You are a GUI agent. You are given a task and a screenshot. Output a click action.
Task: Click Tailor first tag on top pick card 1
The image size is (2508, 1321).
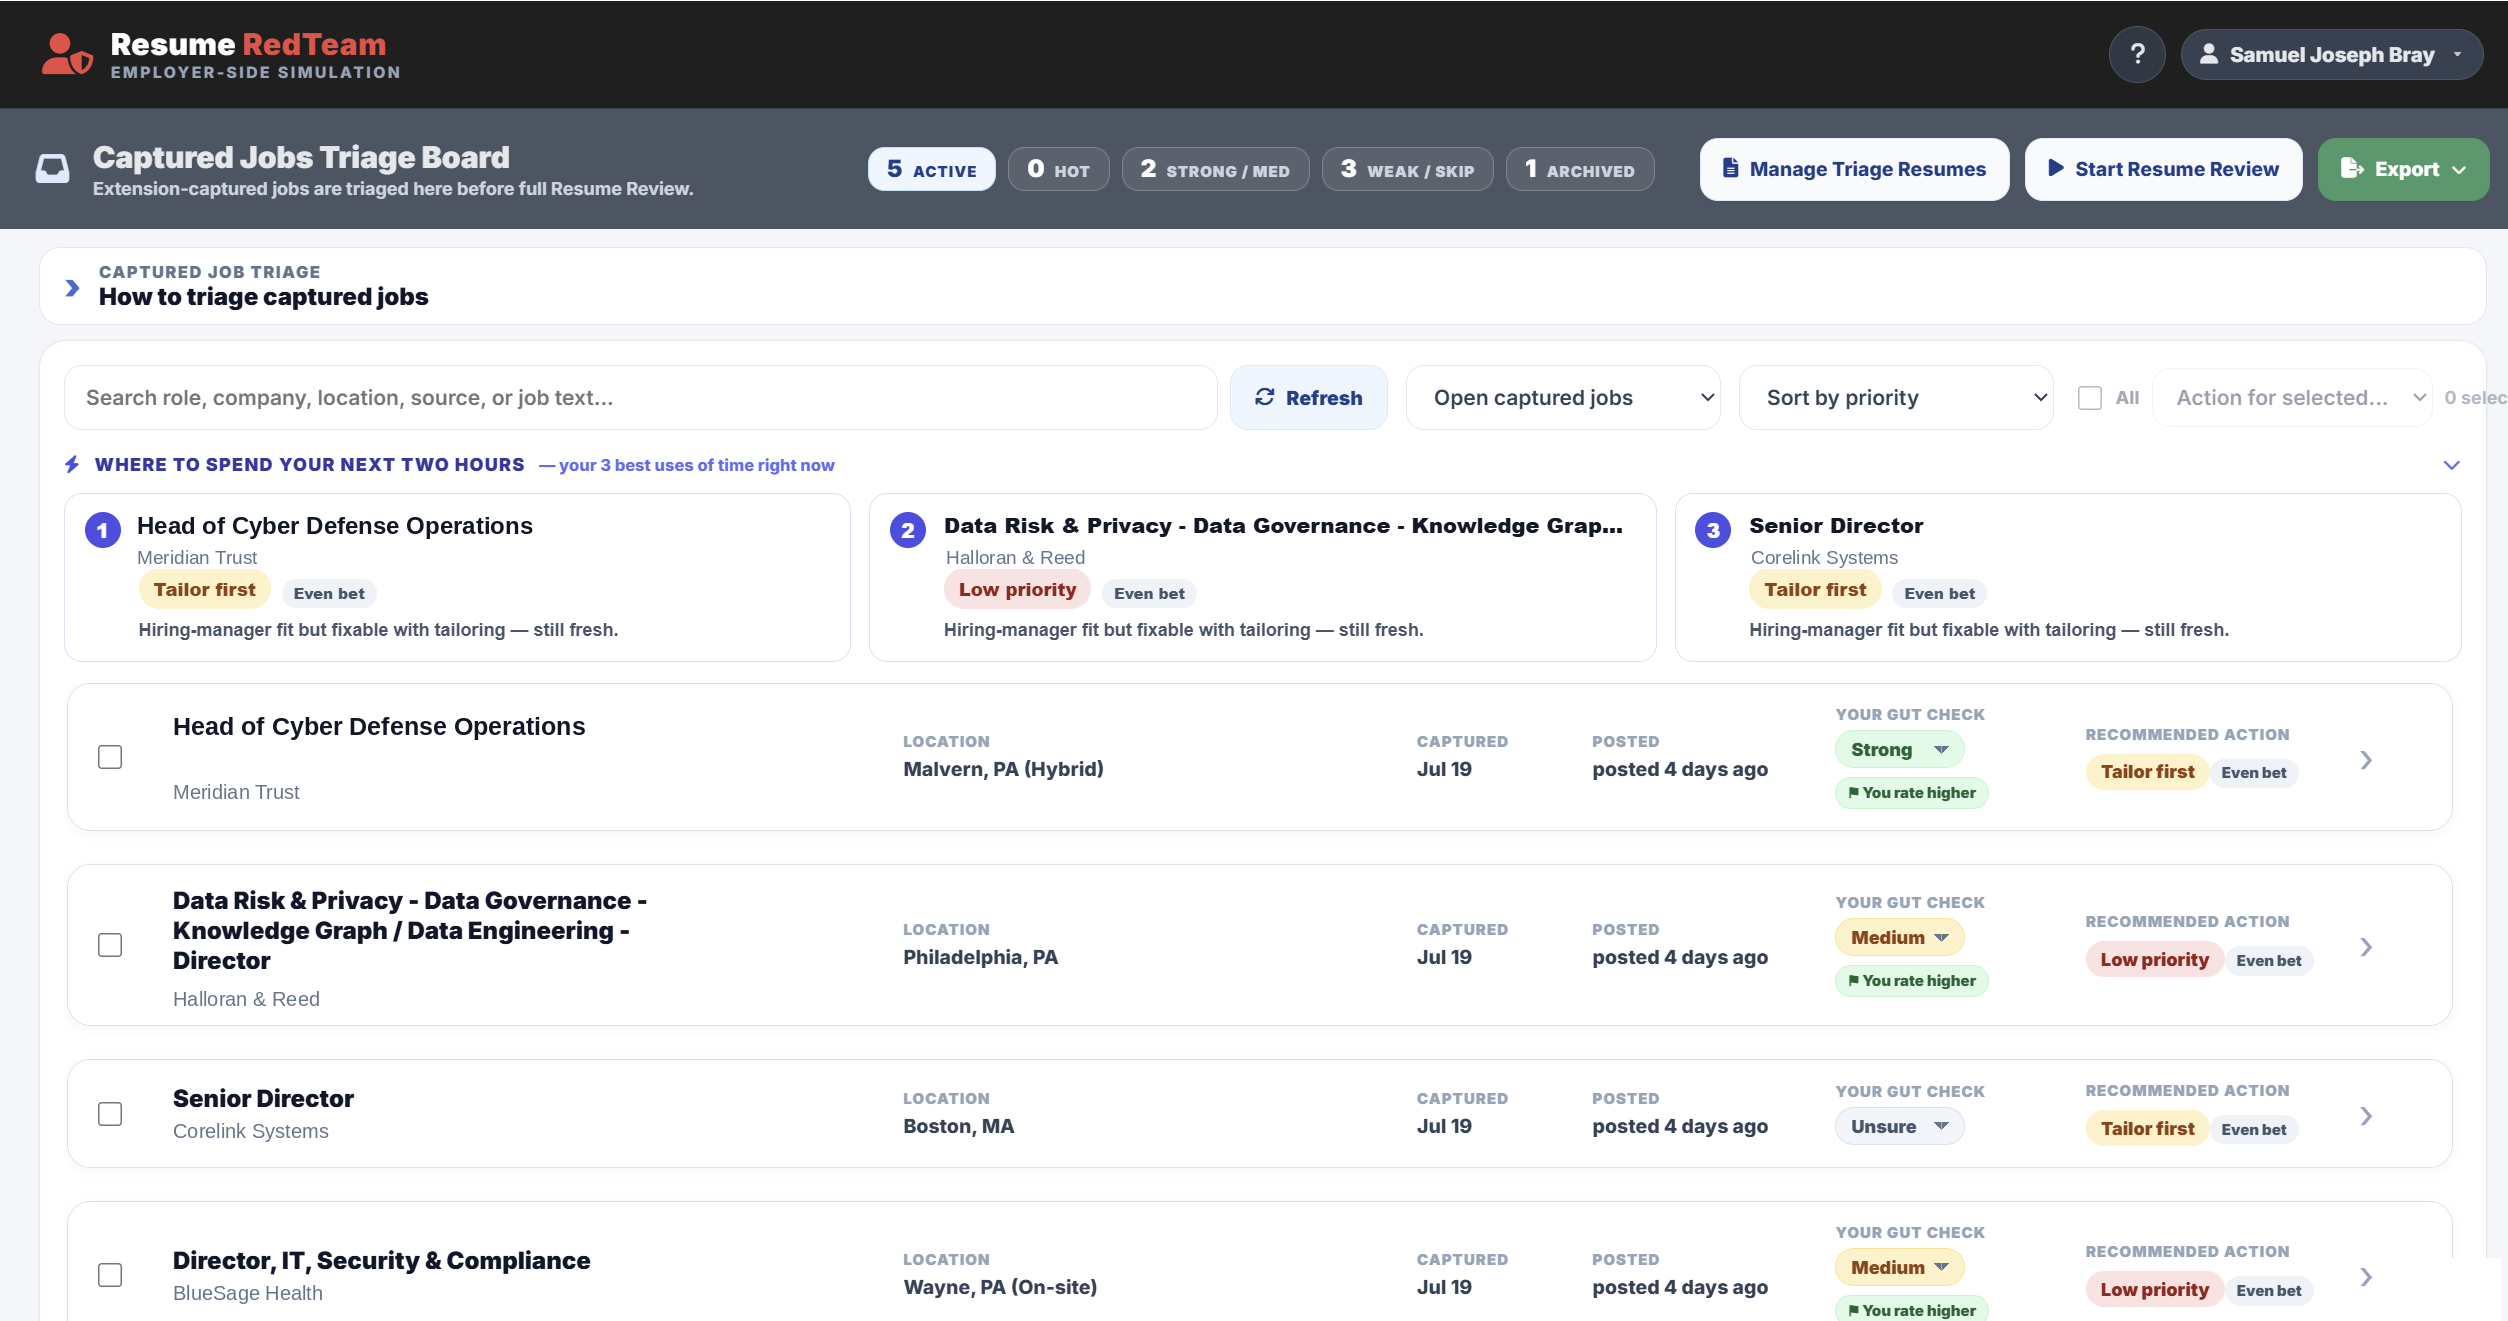[204, 590]
